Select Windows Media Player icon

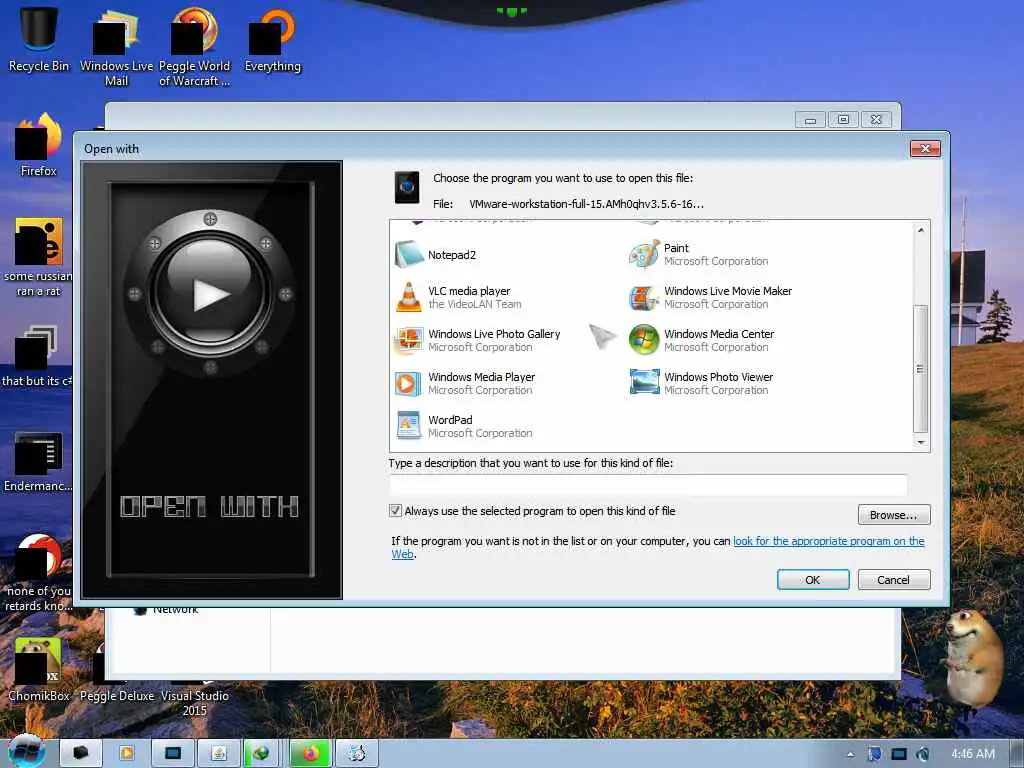click(x=408, y=383)
